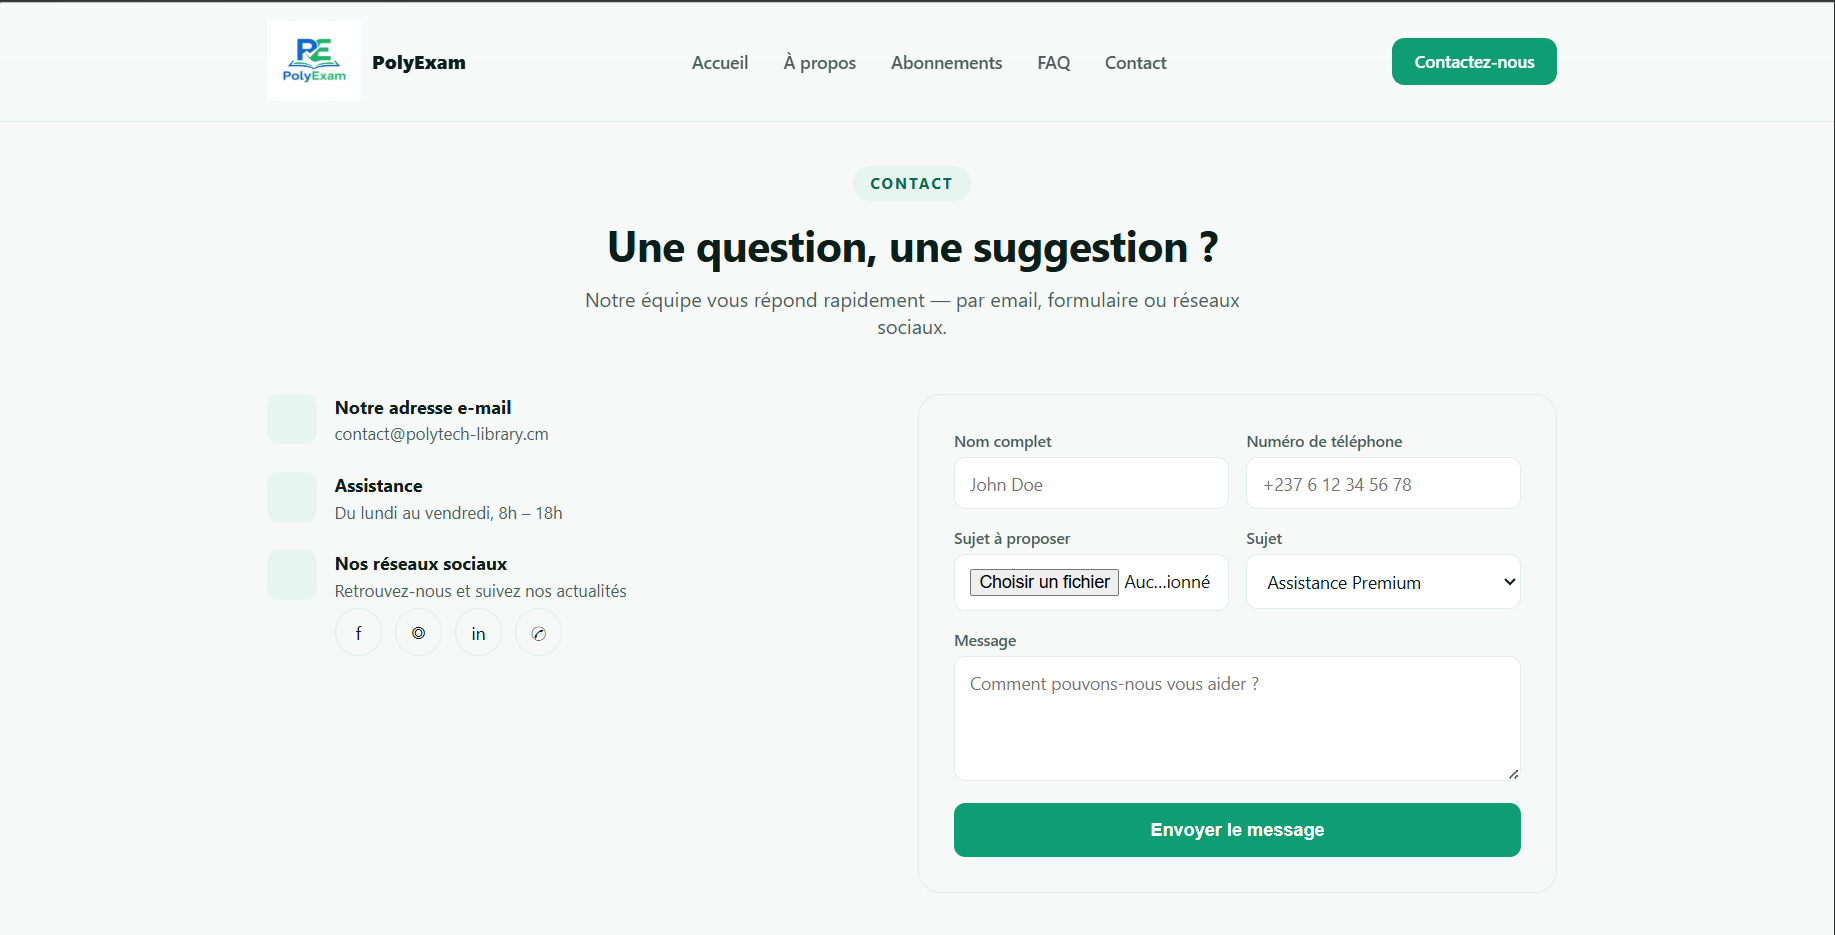Open the À propos page
The width and height of the screenshot is (1835, 935).
(819, 62)
